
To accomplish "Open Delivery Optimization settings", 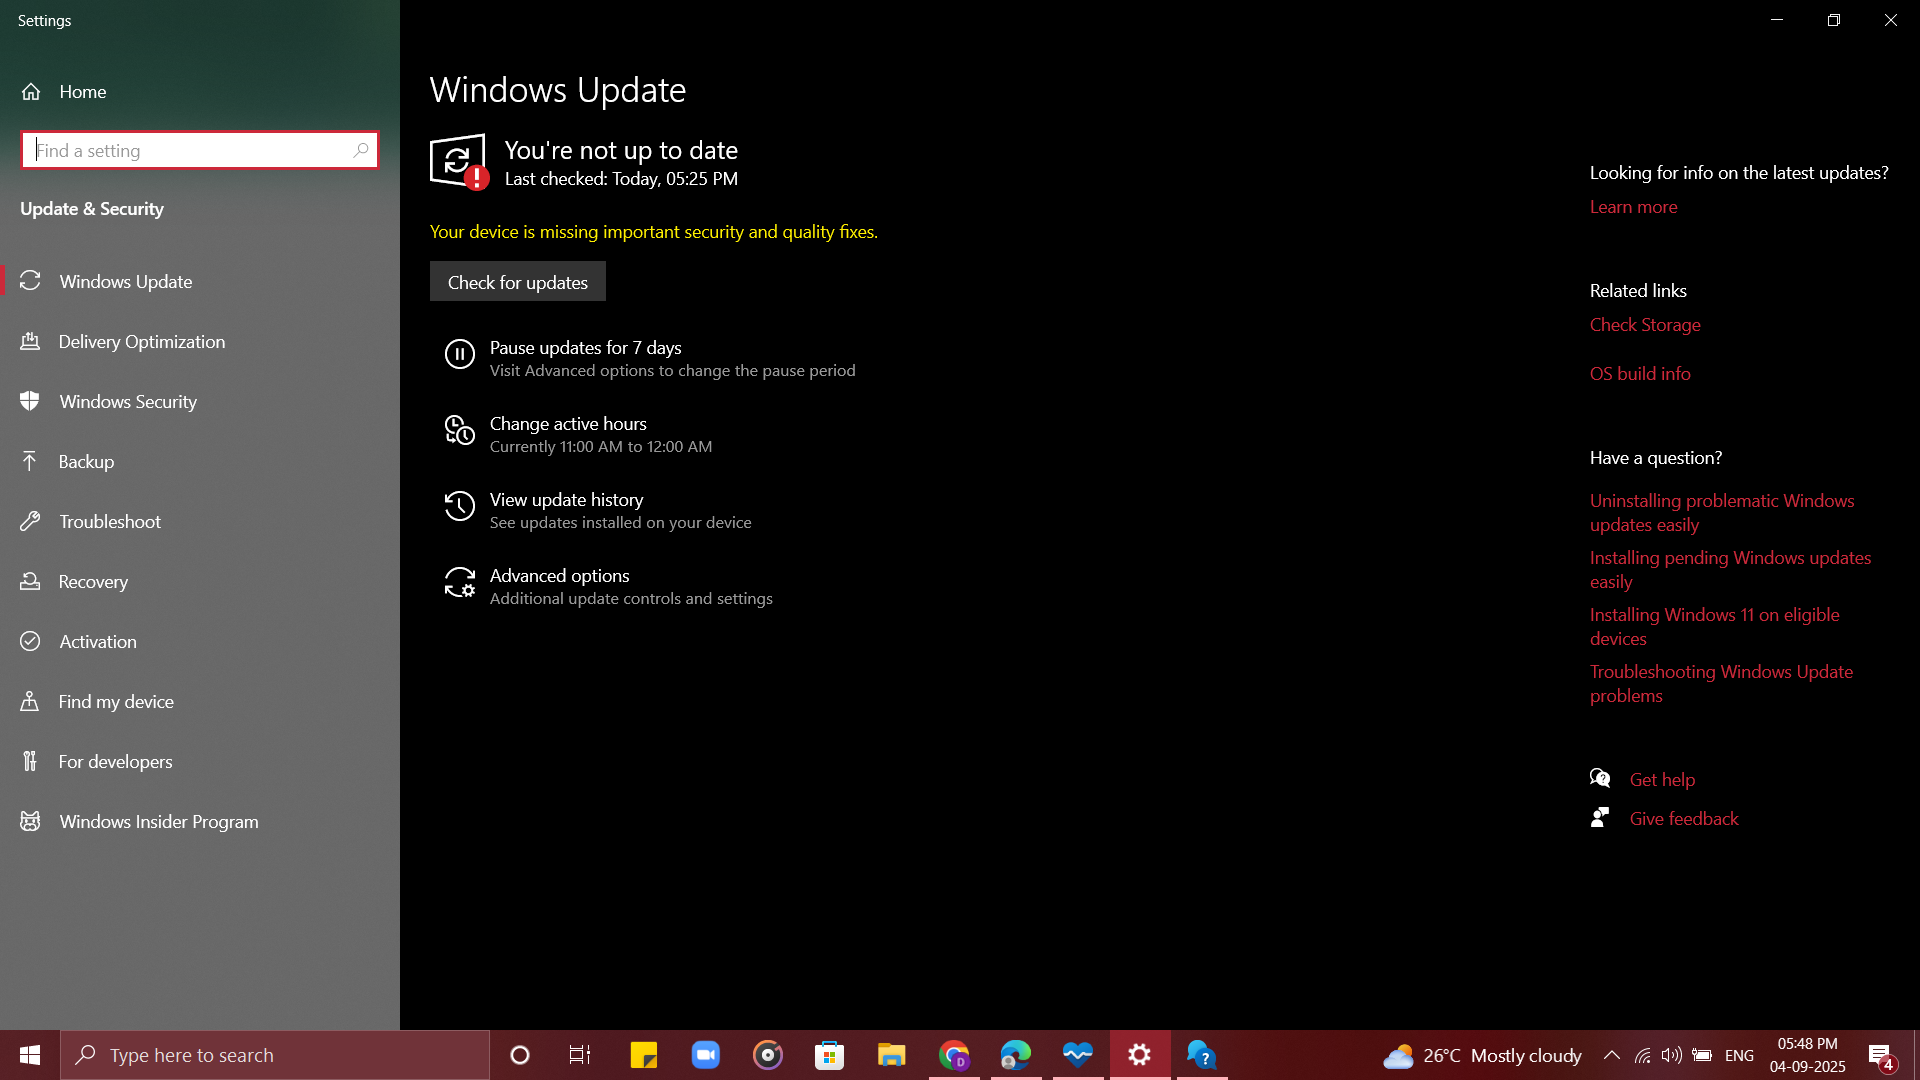I will pyautogui.click(x=141, y=341).
